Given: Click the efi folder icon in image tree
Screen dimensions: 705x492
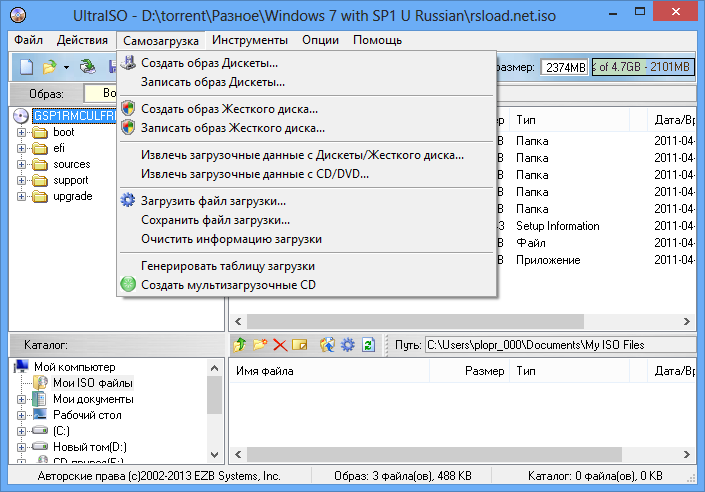Looking at the screenshot, I should point(40,148).
